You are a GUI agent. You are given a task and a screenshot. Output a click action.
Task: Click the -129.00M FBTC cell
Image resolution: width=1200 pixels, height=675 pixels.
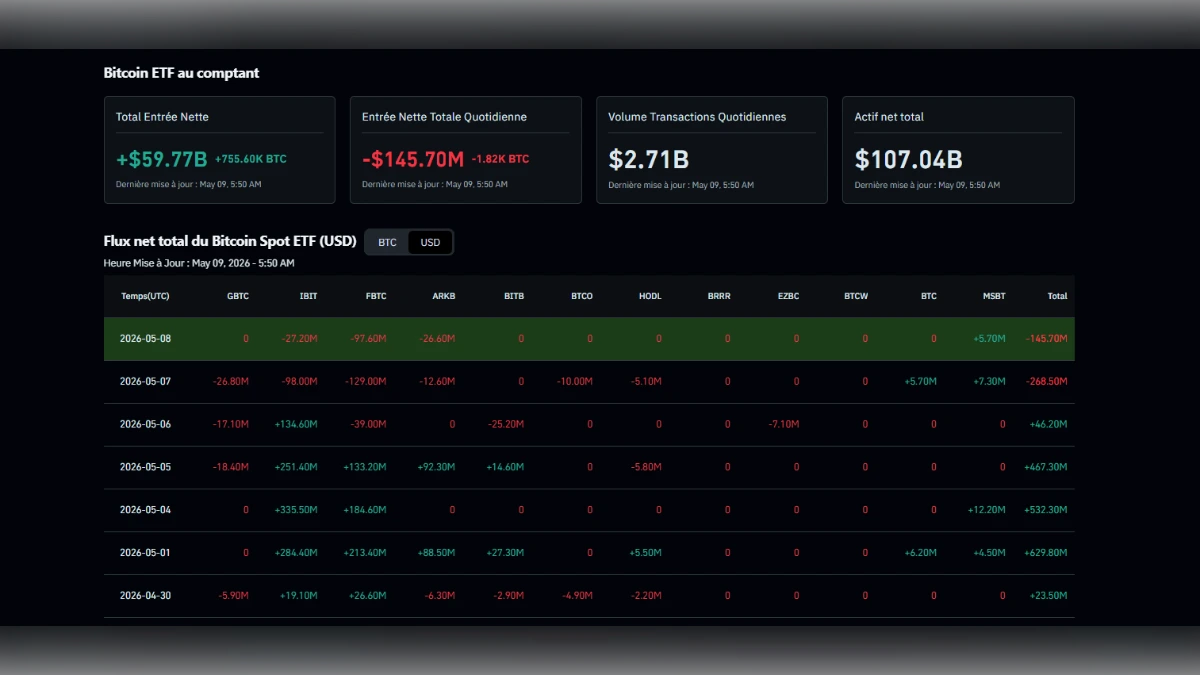(x=366, y=382)
